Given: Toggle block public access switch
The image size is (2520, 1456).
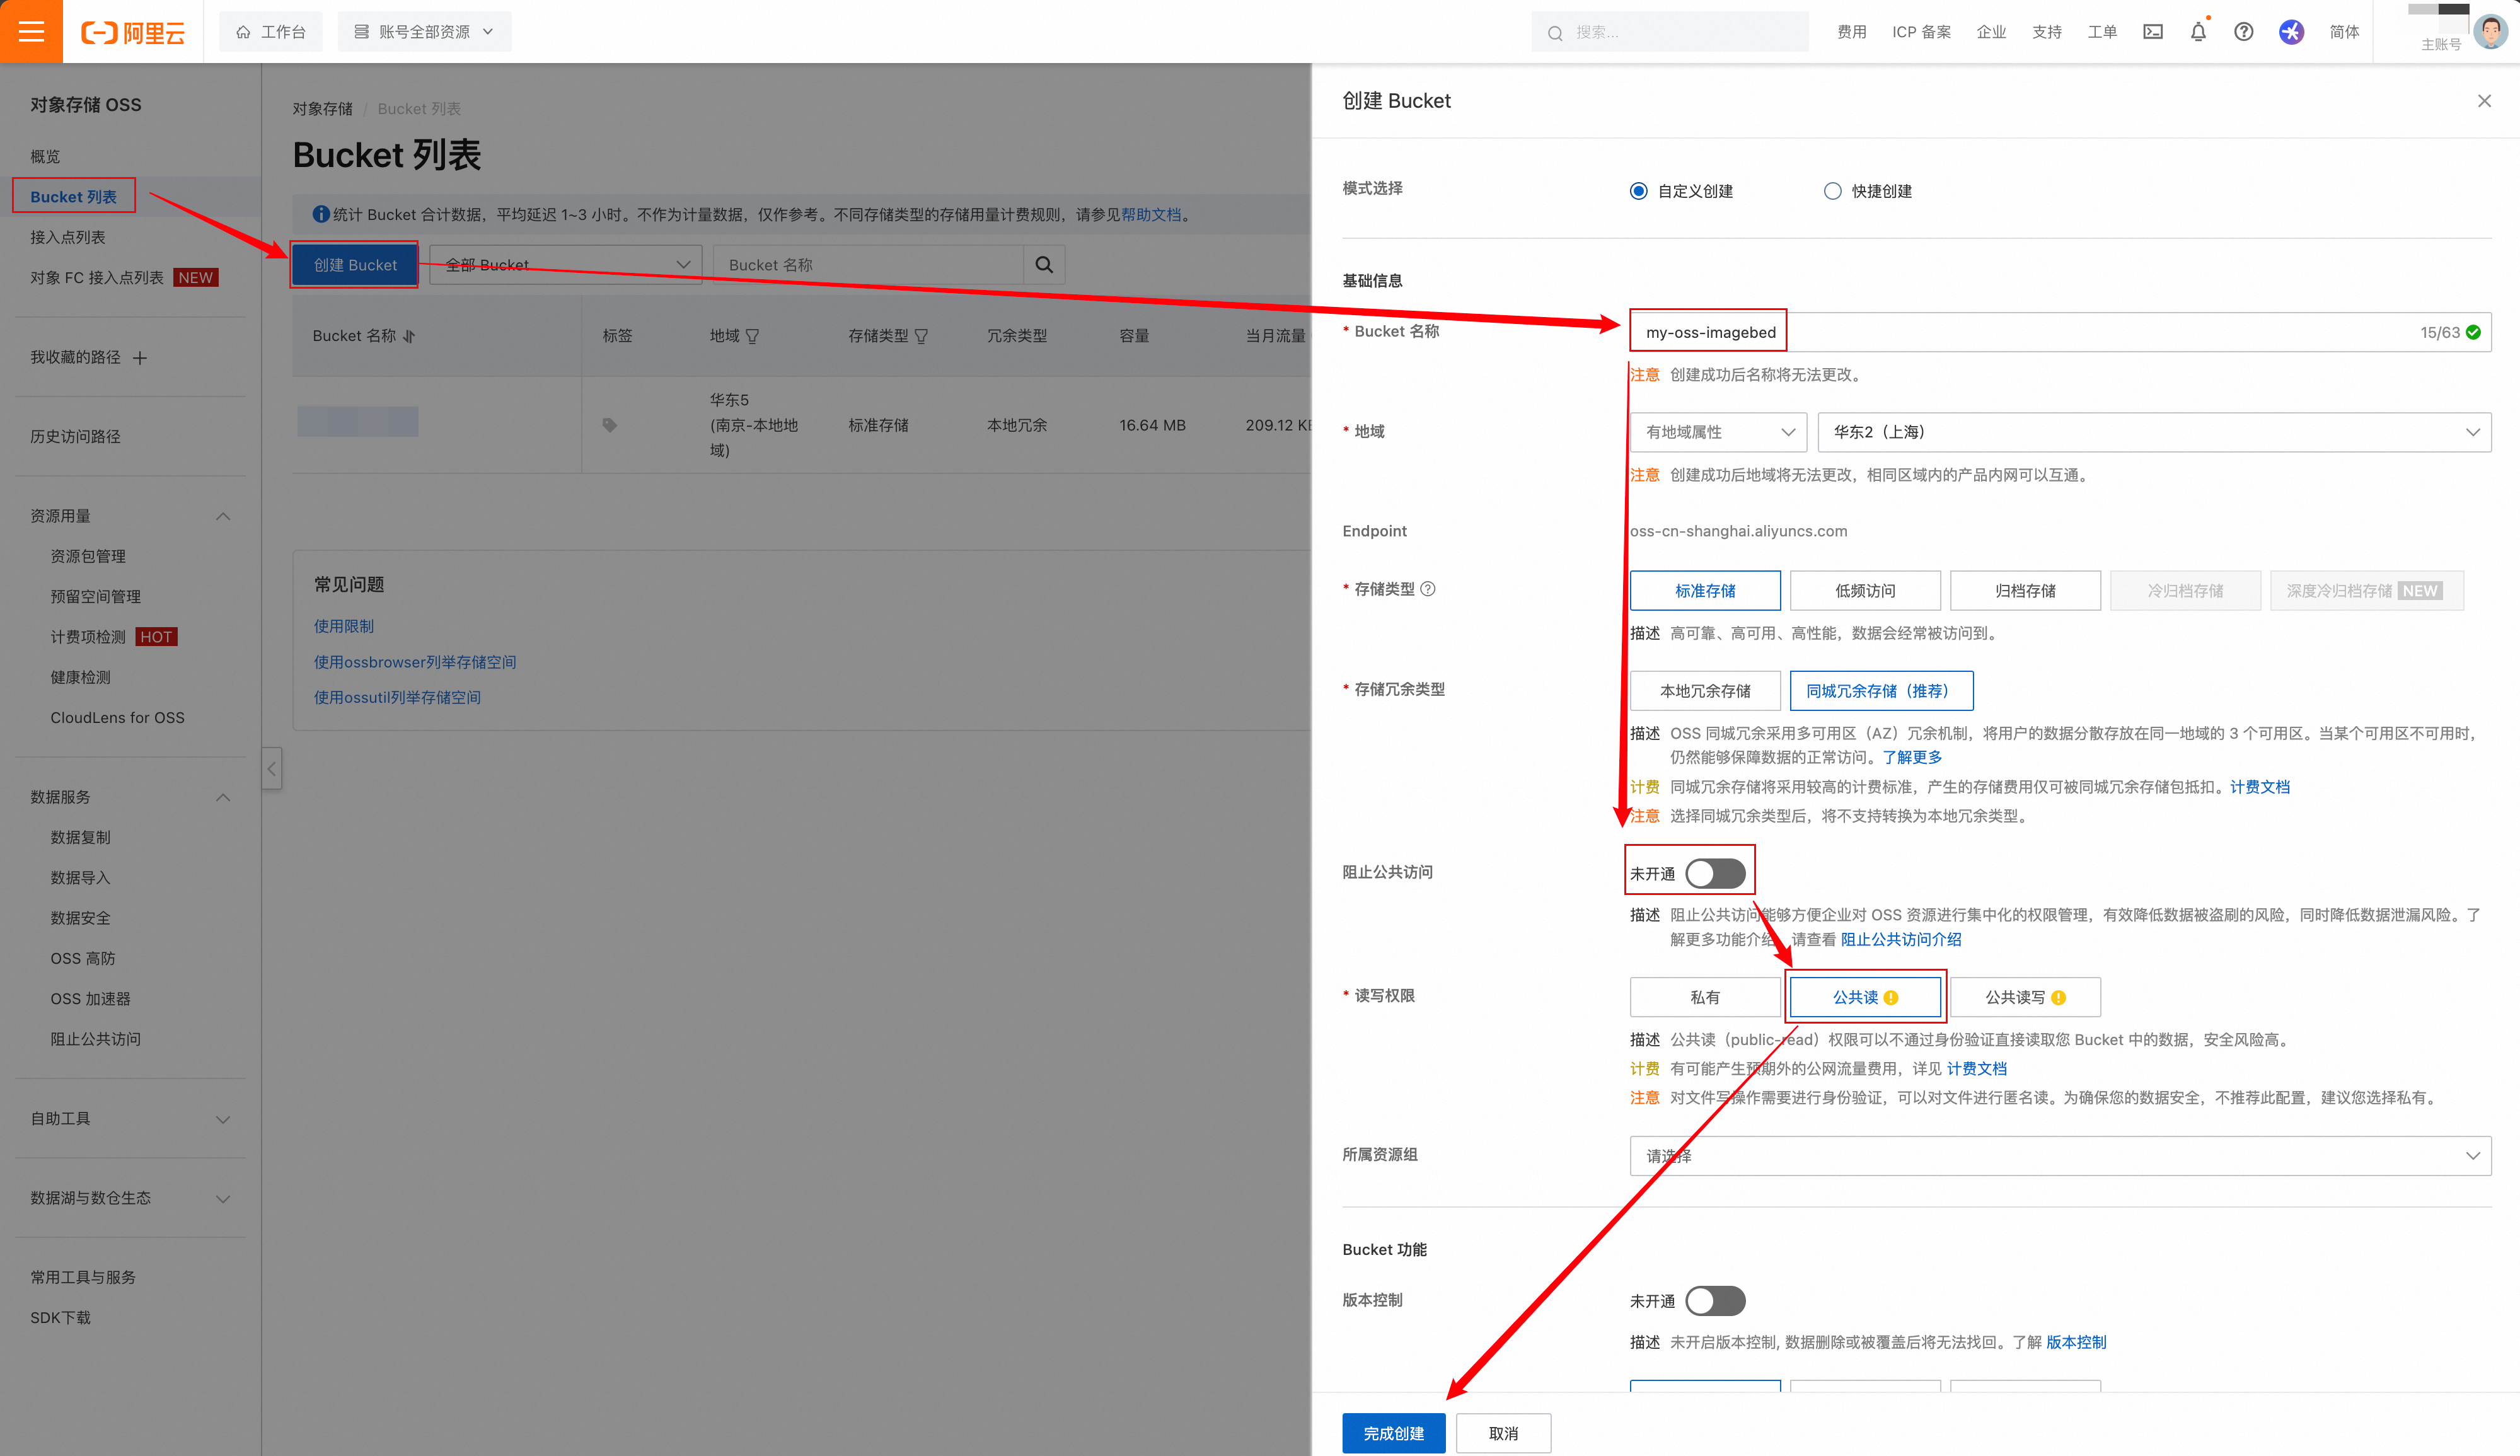Looking at the screenshot, I should pos(1715,873).
